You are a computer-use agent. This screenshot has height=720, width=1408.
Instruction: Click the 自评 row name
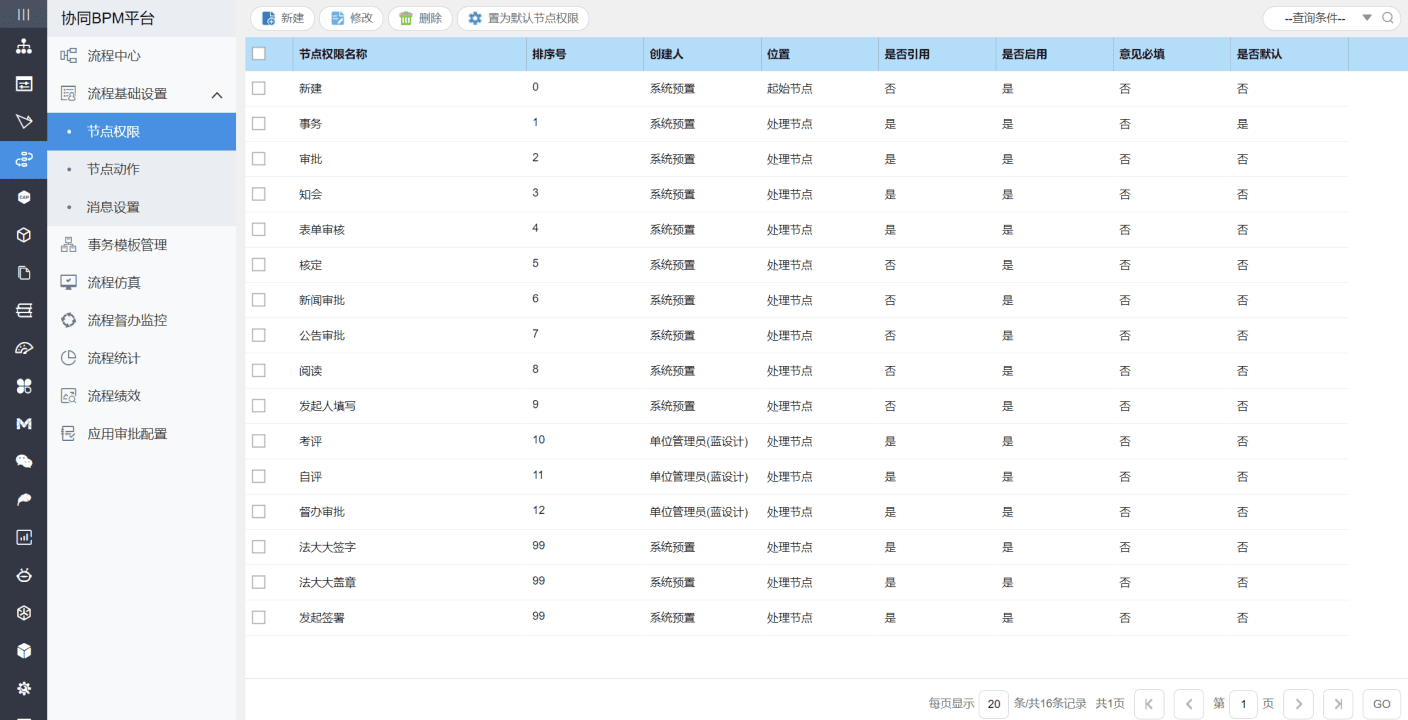(x=310, y=476)
